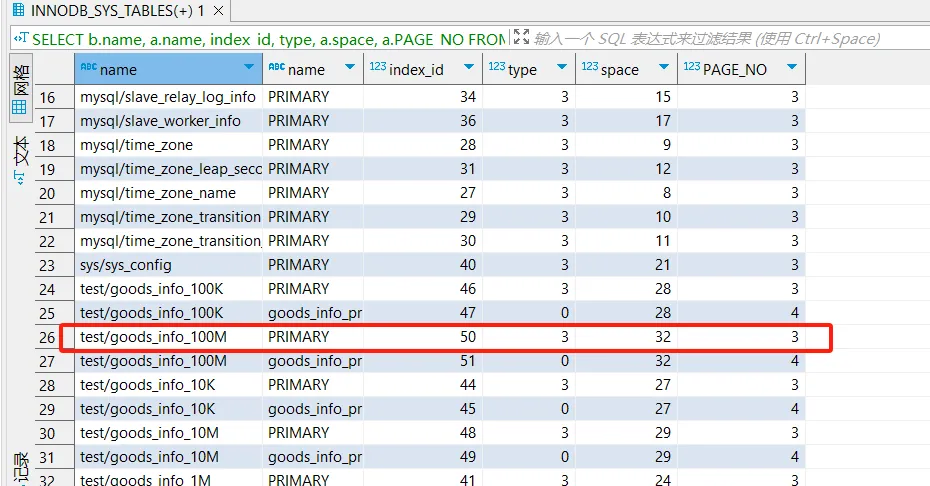Image resolution: width=930 pixels, height=486 pixels.
Task: Click space value 32 in row 26
Action: point(626,337)
